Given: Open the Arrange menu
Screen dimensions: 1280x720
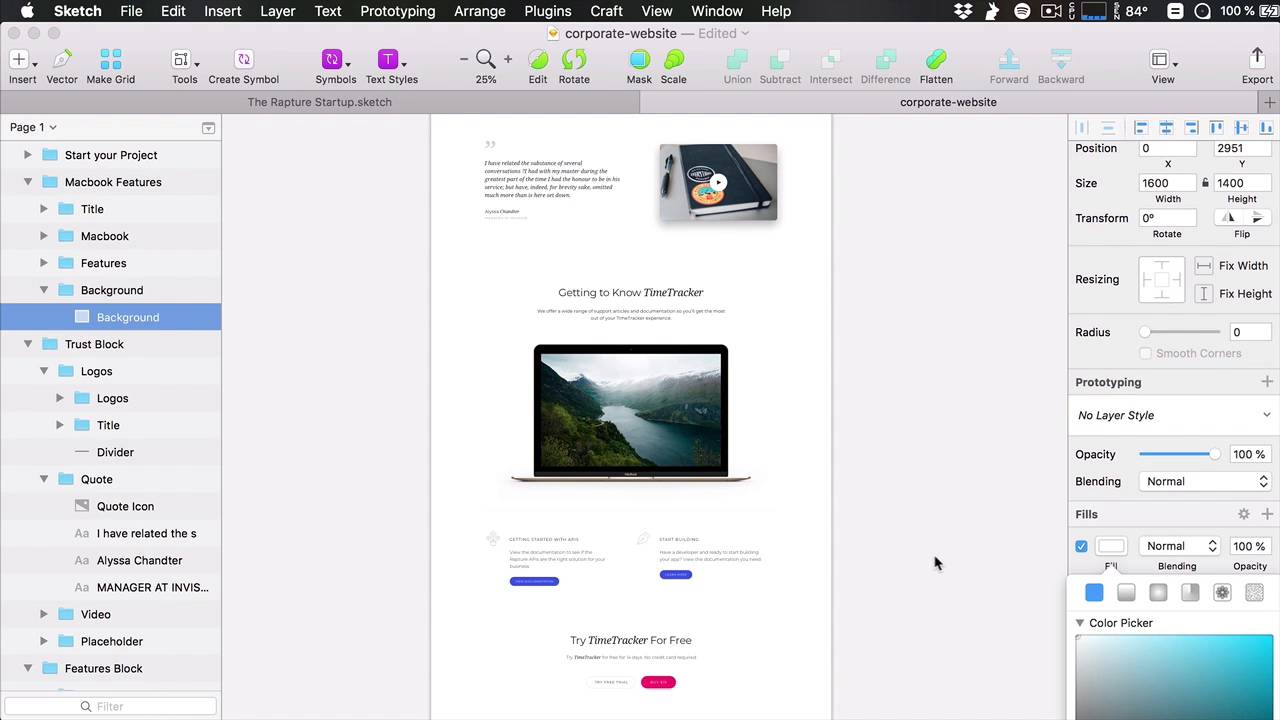Looking at the screenshot, I should tap(480, 11).
